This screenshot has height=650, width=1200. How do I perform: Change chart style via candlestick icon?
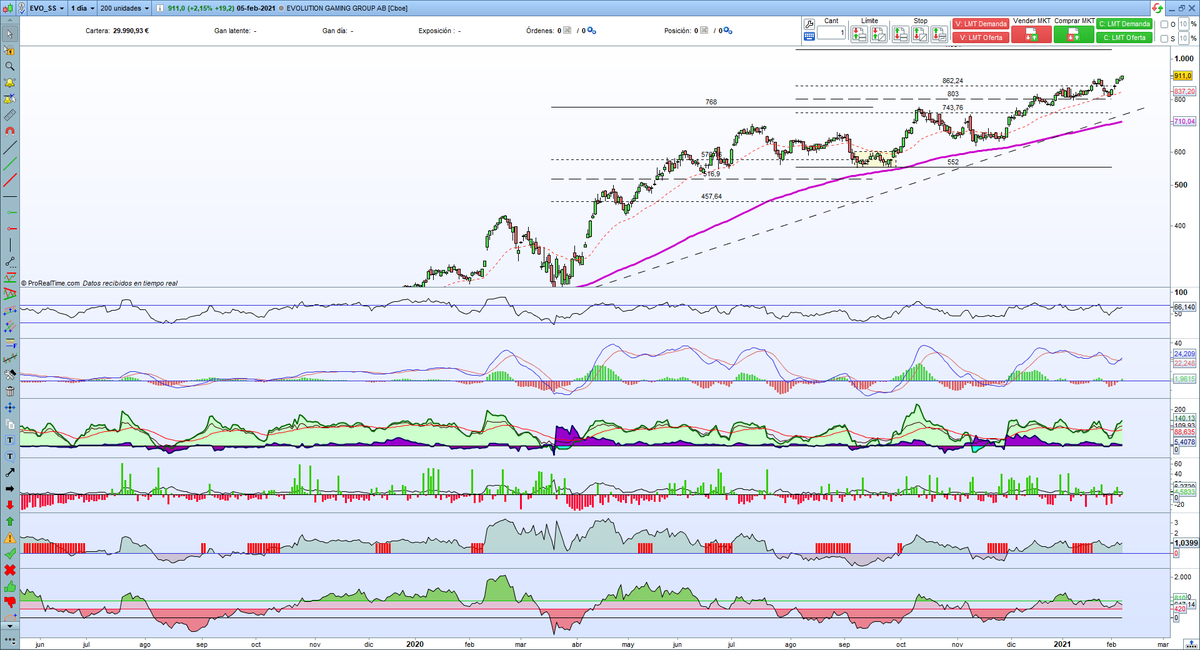[8, 8]
